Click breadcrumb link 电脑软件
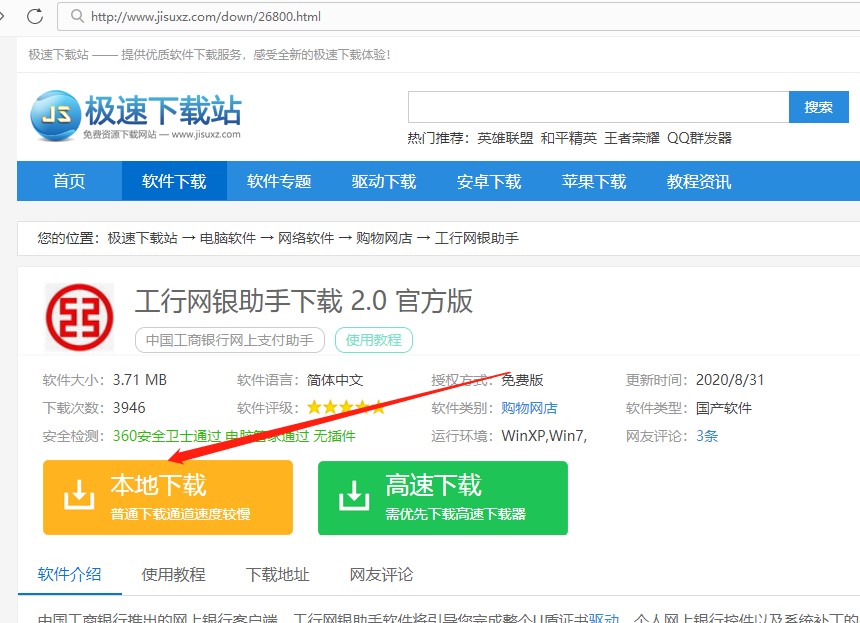 [x=228, y=238]
